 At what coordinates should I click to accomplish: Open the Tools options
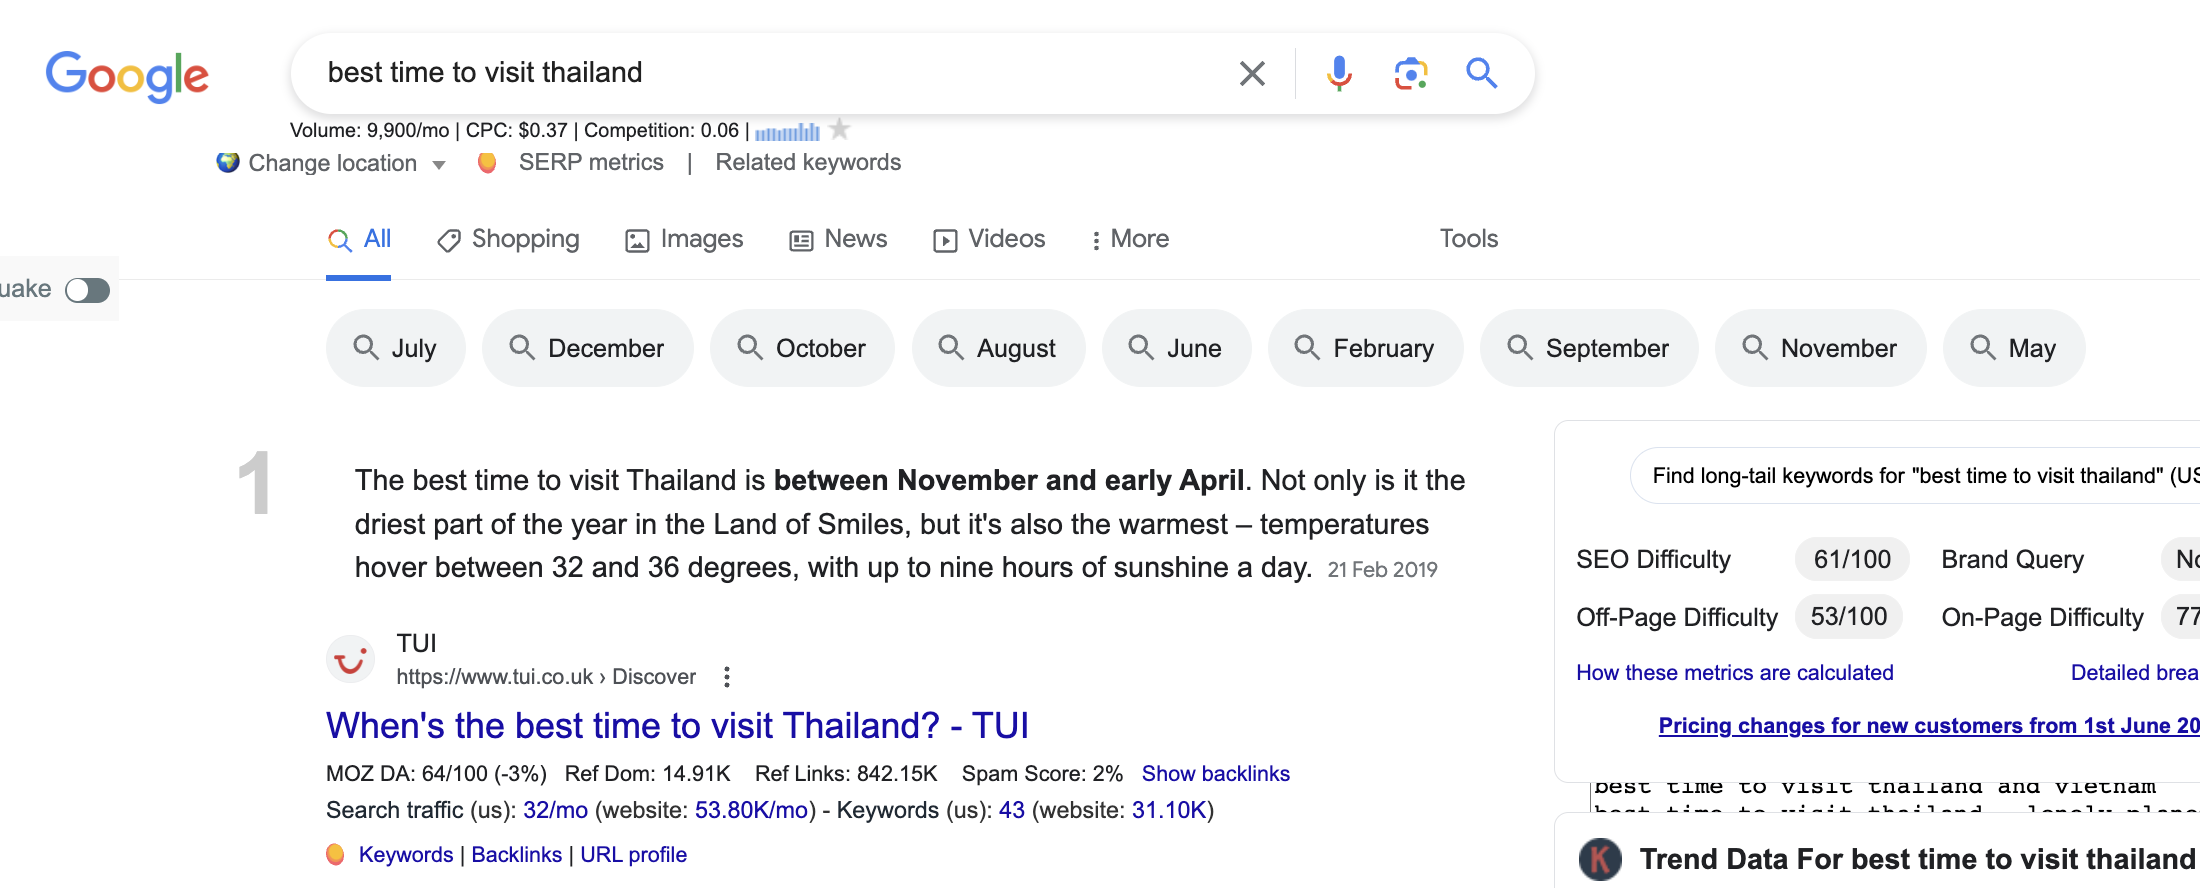coord(1468,239)
